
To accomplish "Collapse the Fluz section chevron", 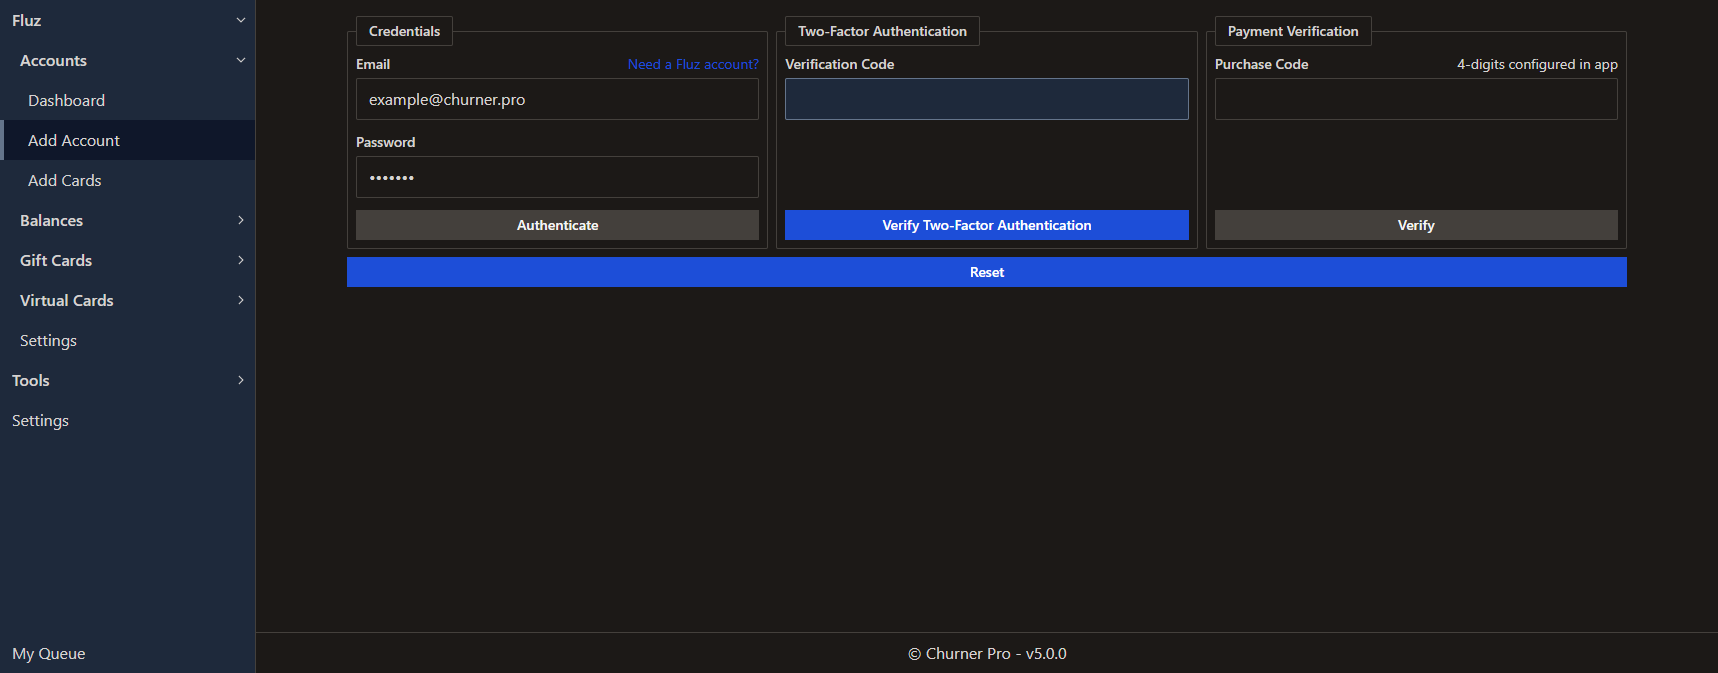I will pyautogui.click(x=240, y=20).
